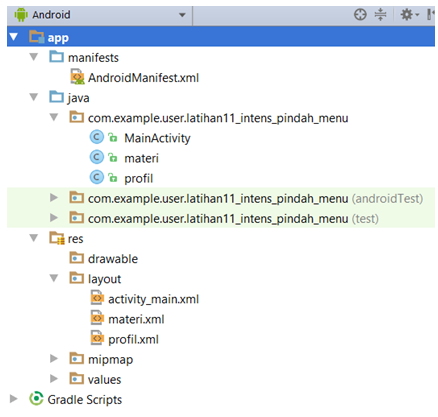This screenshot has width=438, height=417.
Task: Select the package labeled (androidTest)
Action: pos(255,199)
